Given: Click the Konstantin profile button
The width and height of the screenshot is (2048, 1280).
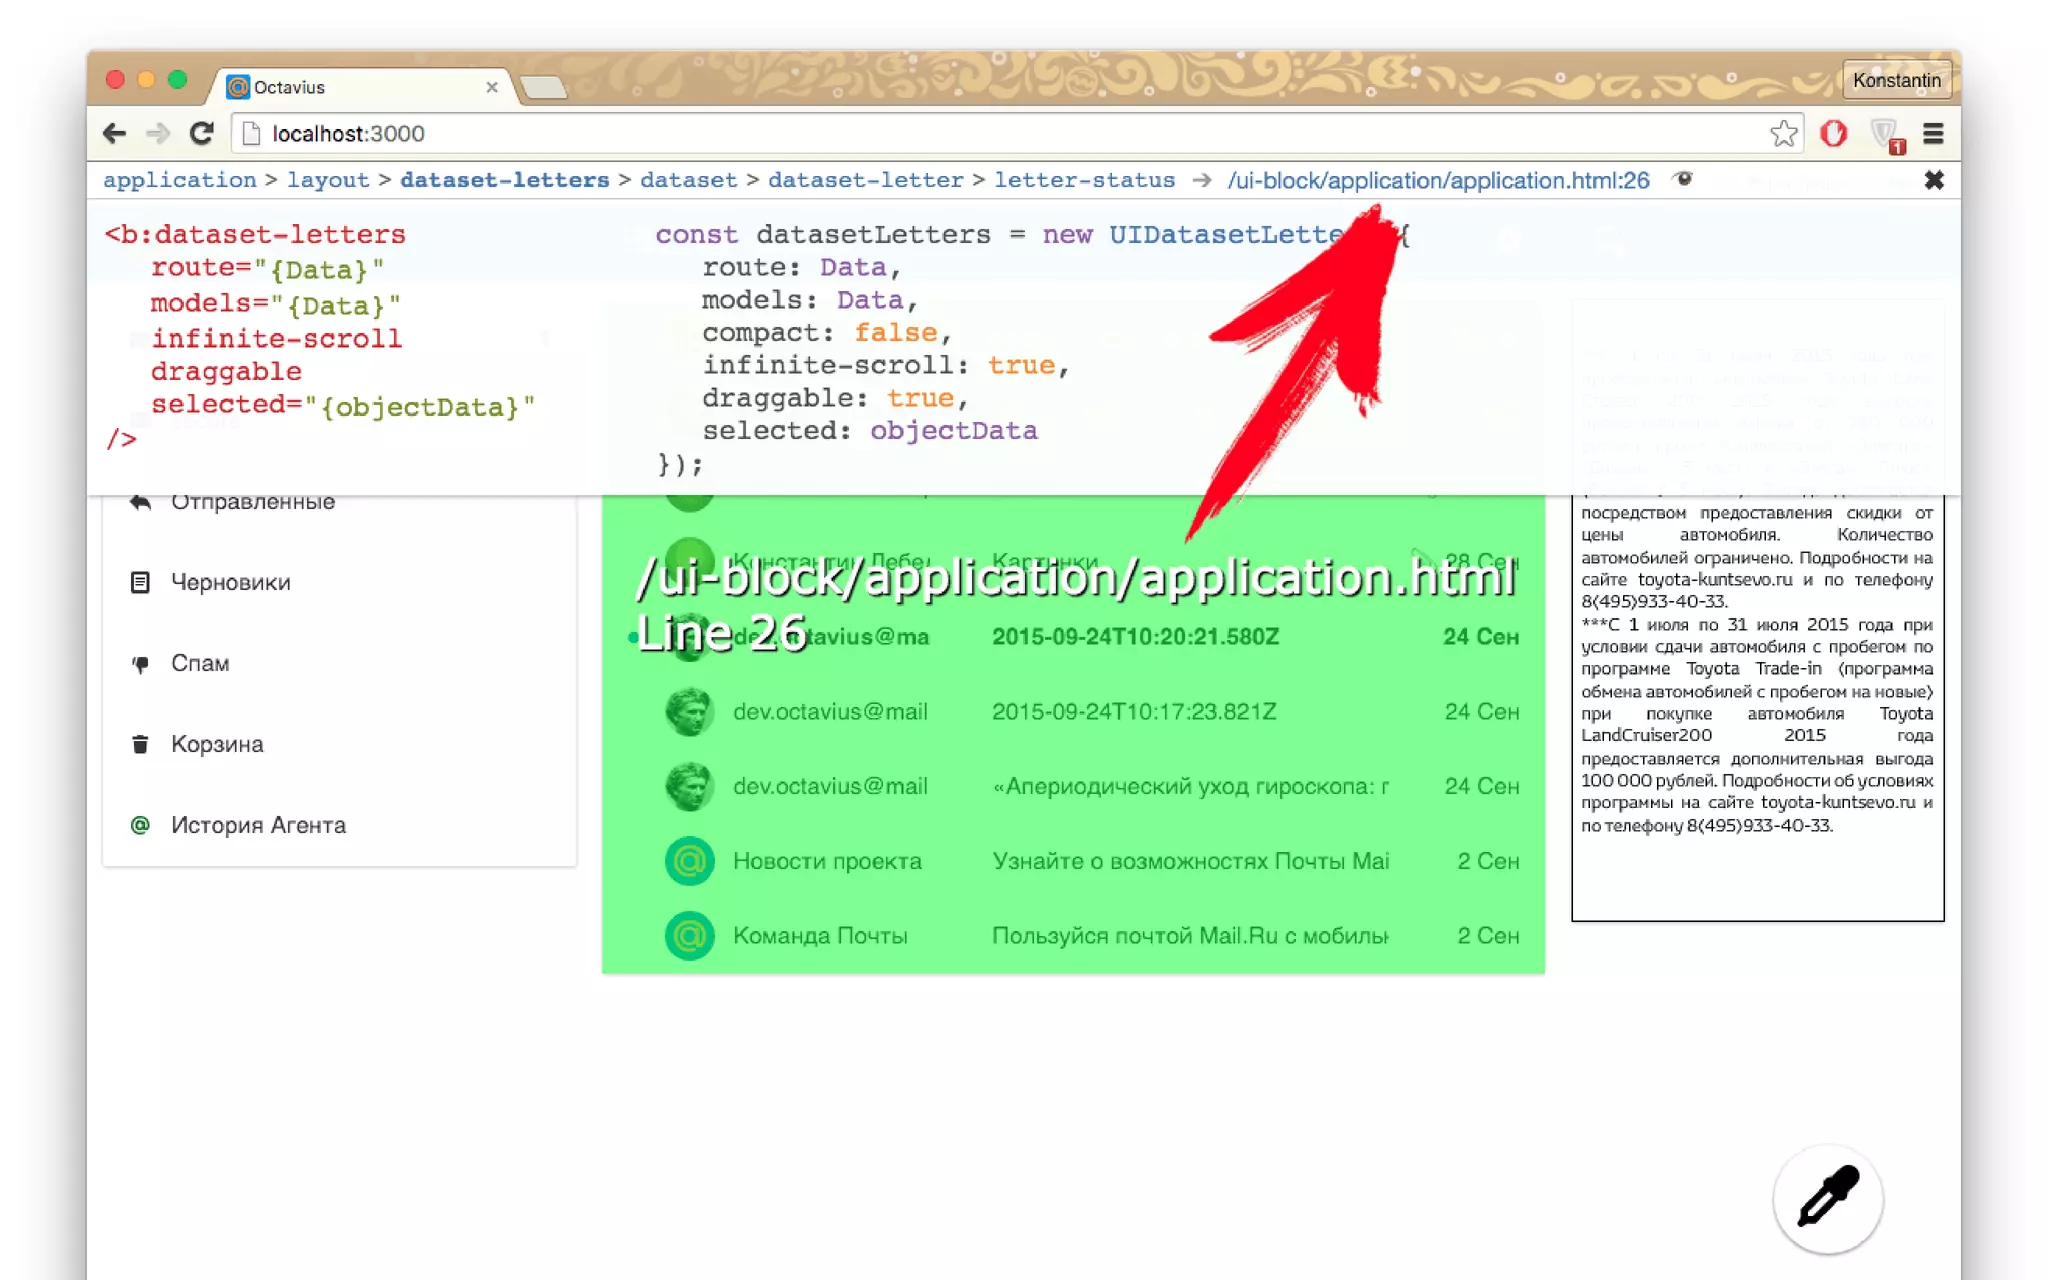Looking at the screenshot, I should [x=1896, y=80].
